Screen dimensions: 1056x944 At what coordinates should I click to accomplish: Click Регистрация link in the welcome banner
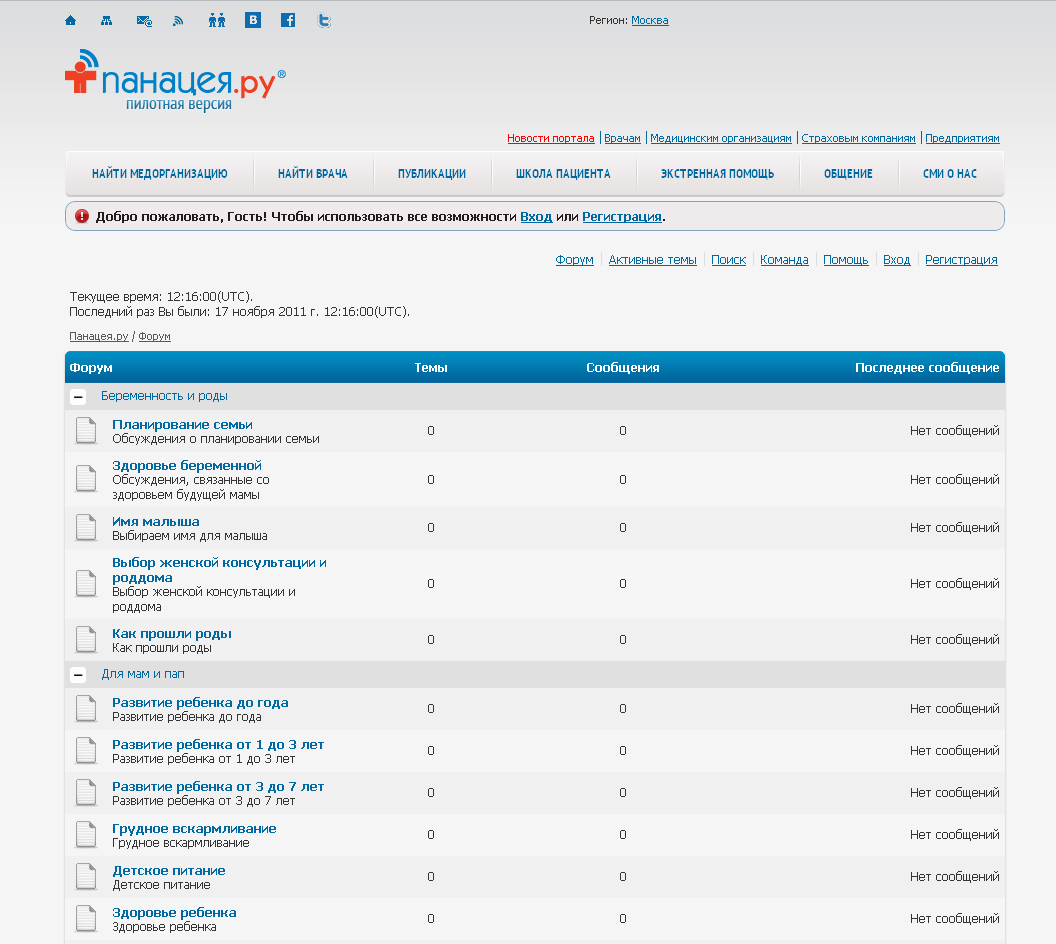tap(622, 217)
